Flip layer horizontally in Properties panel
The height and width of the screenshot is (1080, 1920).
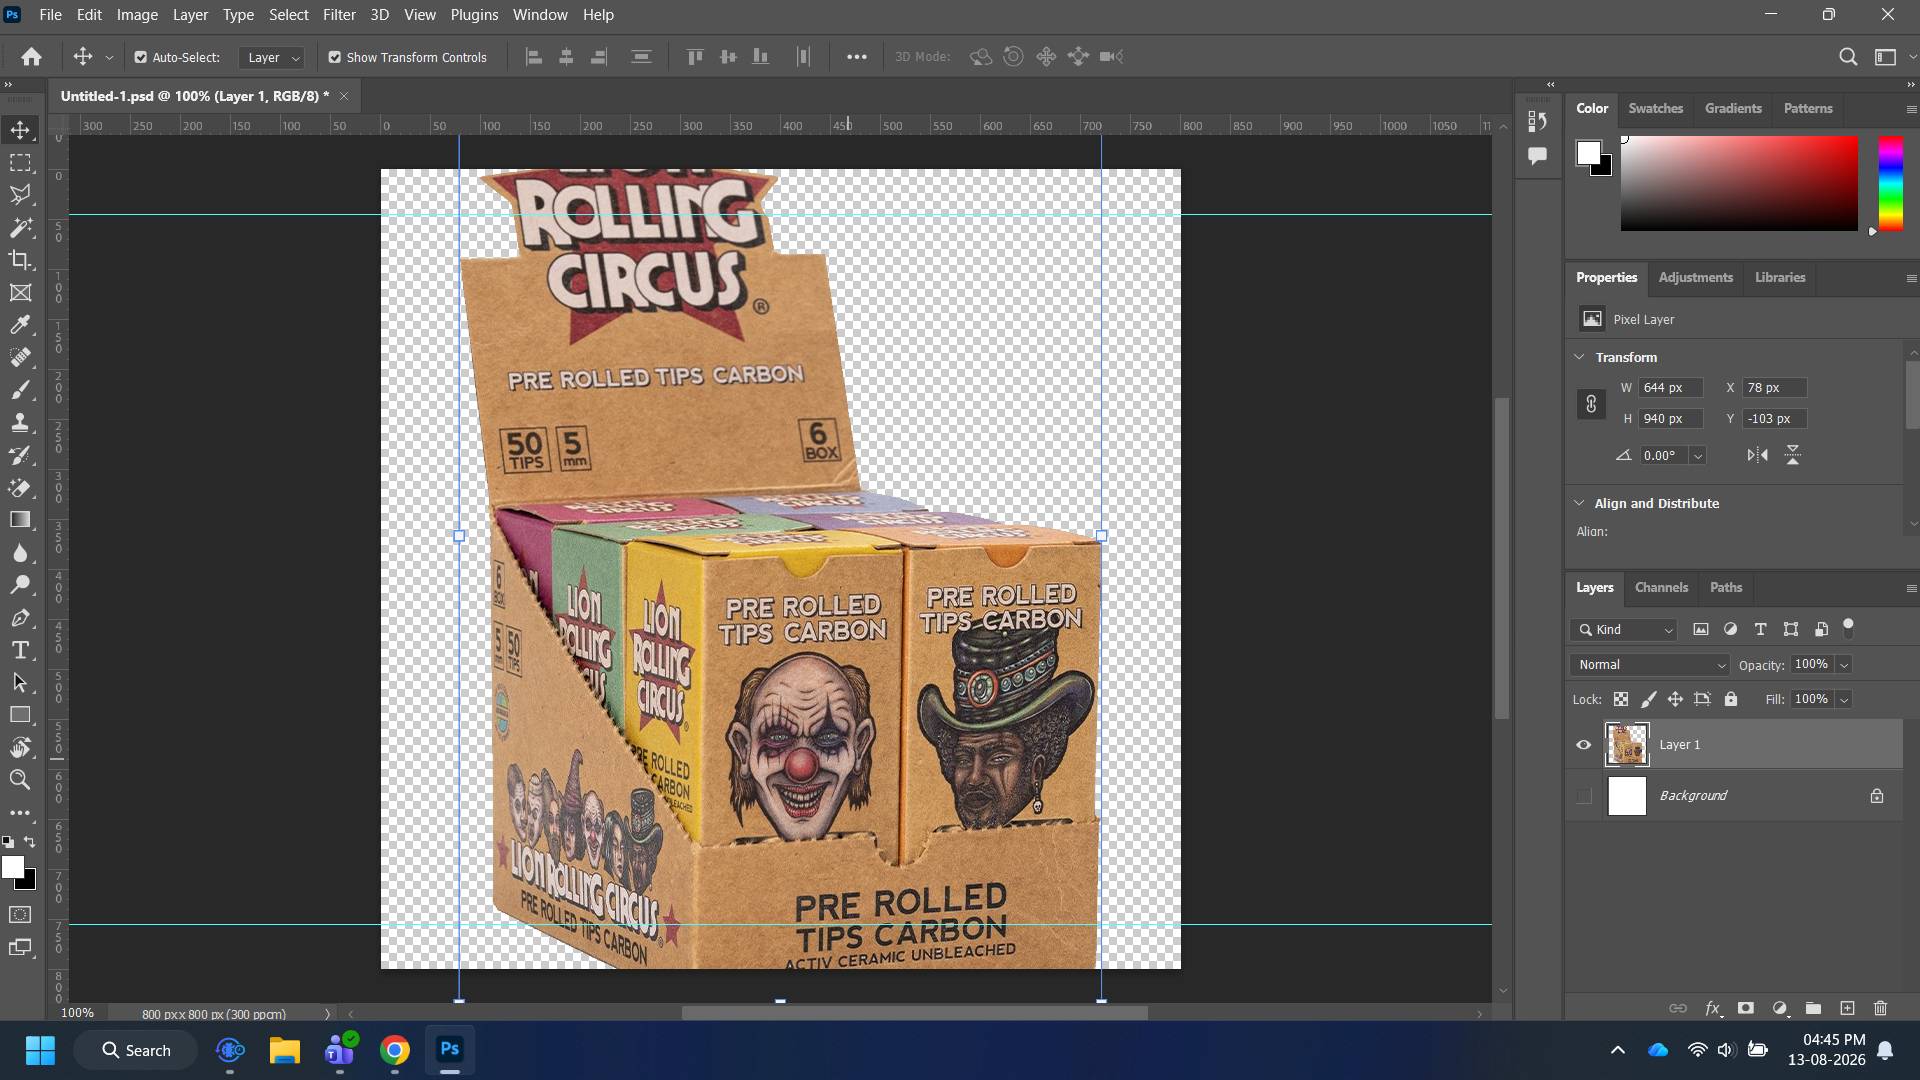[1757, 455]
